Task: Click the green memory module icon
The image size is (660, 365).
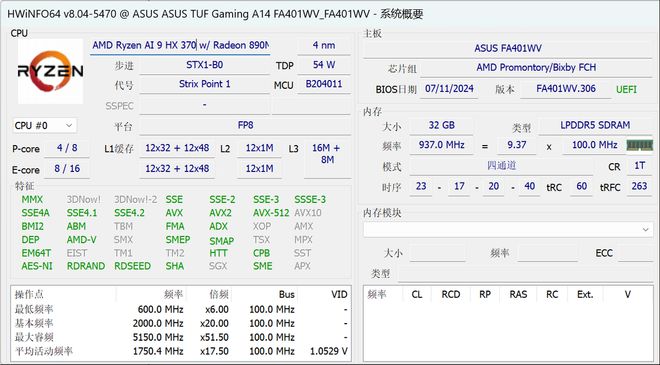Action: 640,146
